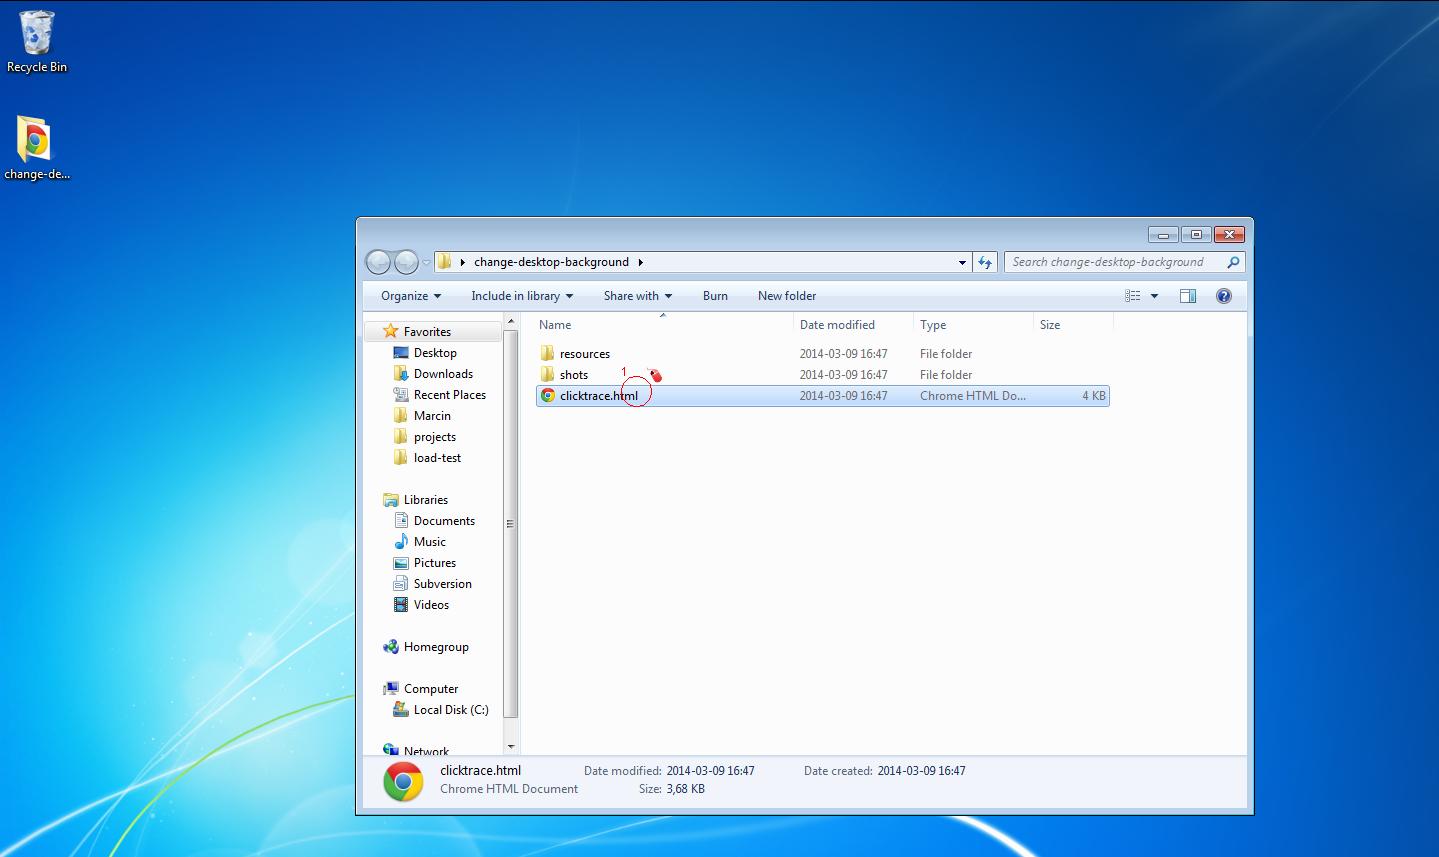
Task: Click Chrome HTML Do... type cell
Action: [x=973, y=396]
